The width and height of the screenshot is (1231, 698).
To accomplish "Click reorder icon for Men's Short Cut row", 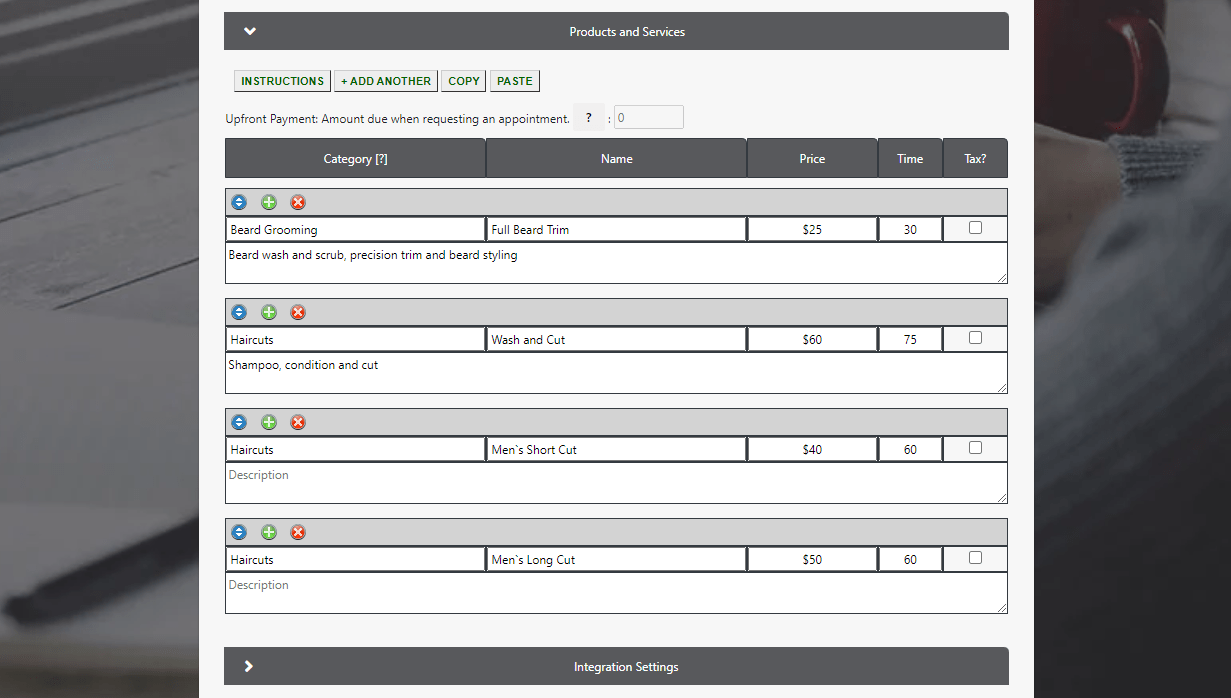I will 238,422.
